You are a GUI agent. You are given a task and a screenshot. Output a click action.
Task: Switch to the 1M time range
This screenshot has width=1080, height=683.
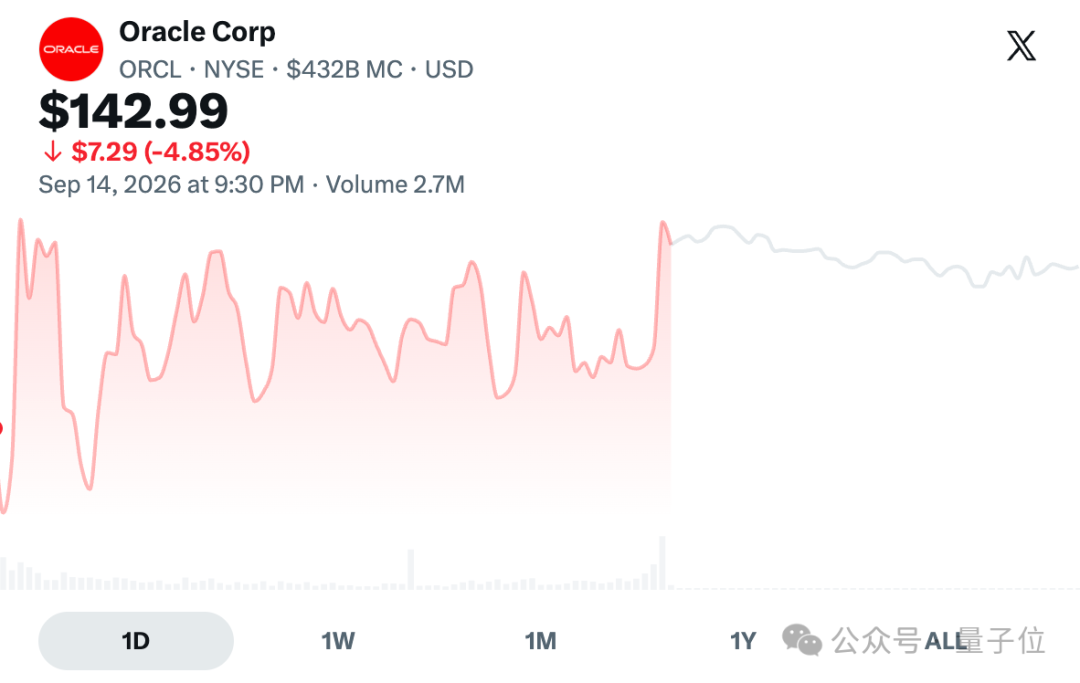tap(541, 641)
